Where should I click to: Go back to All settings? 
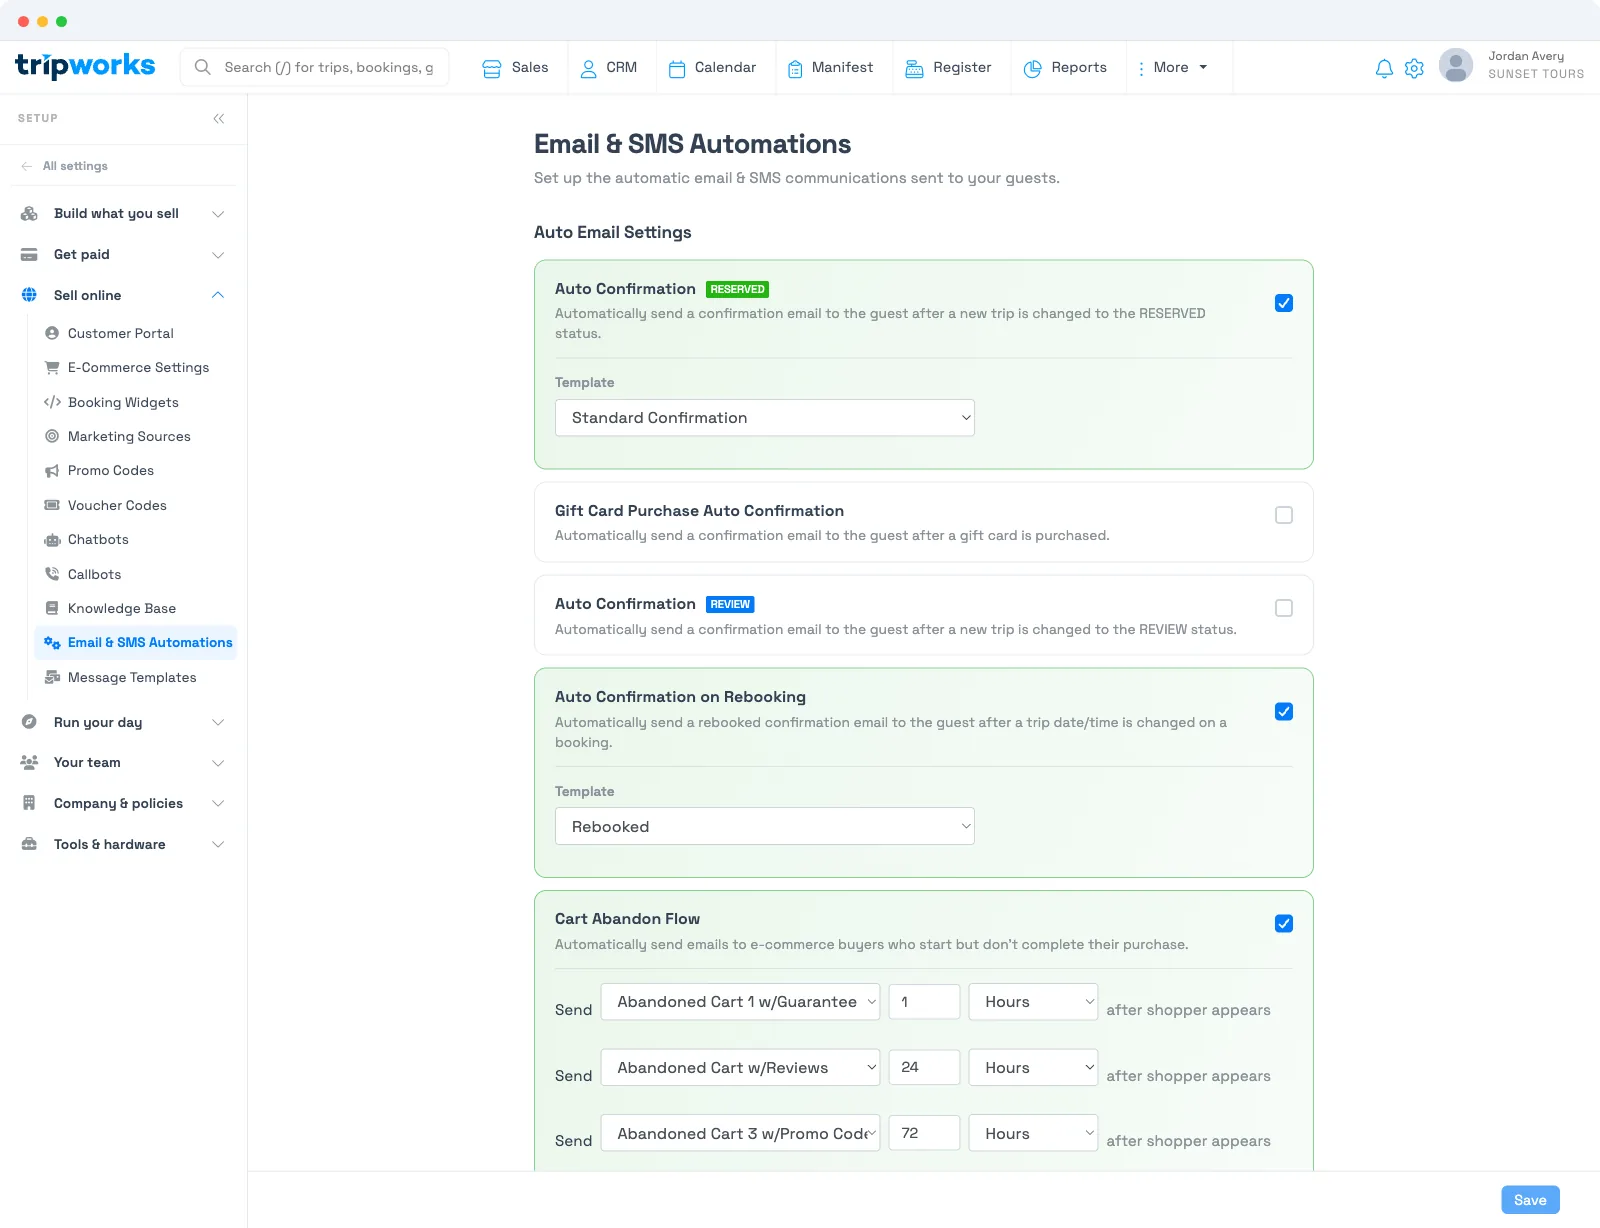click(64, 166)
